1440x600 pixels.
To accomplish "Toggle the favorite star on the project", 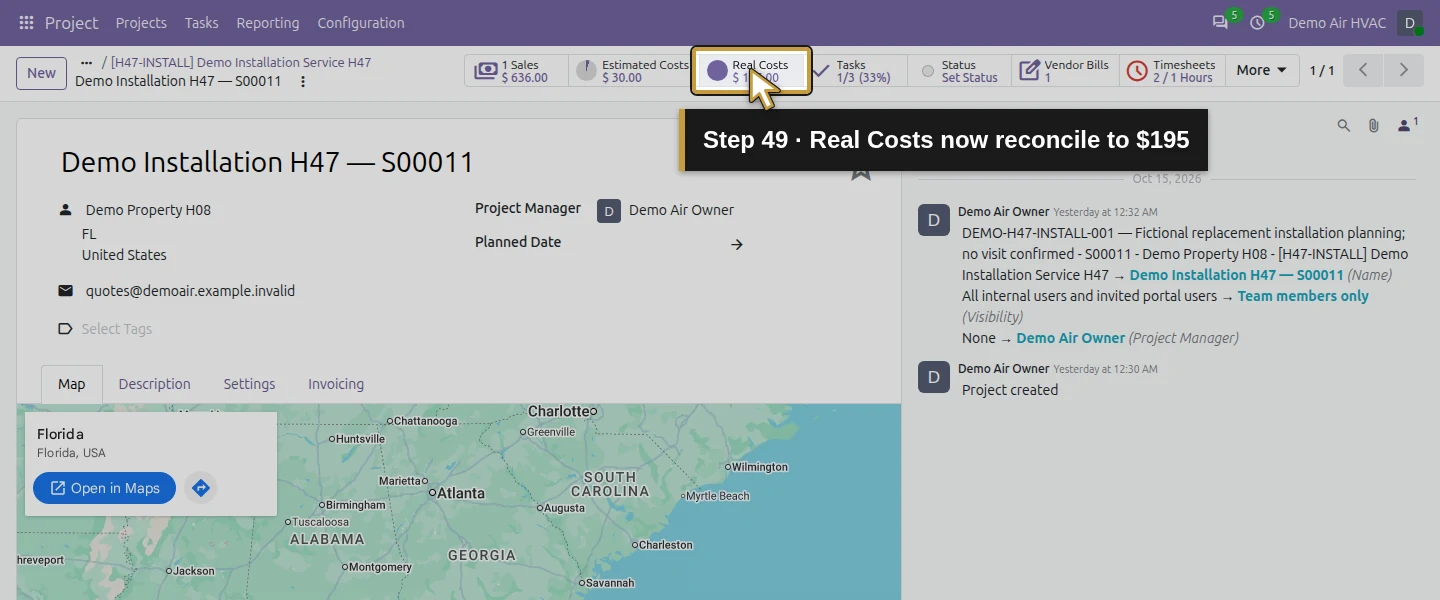I will 861,169.
